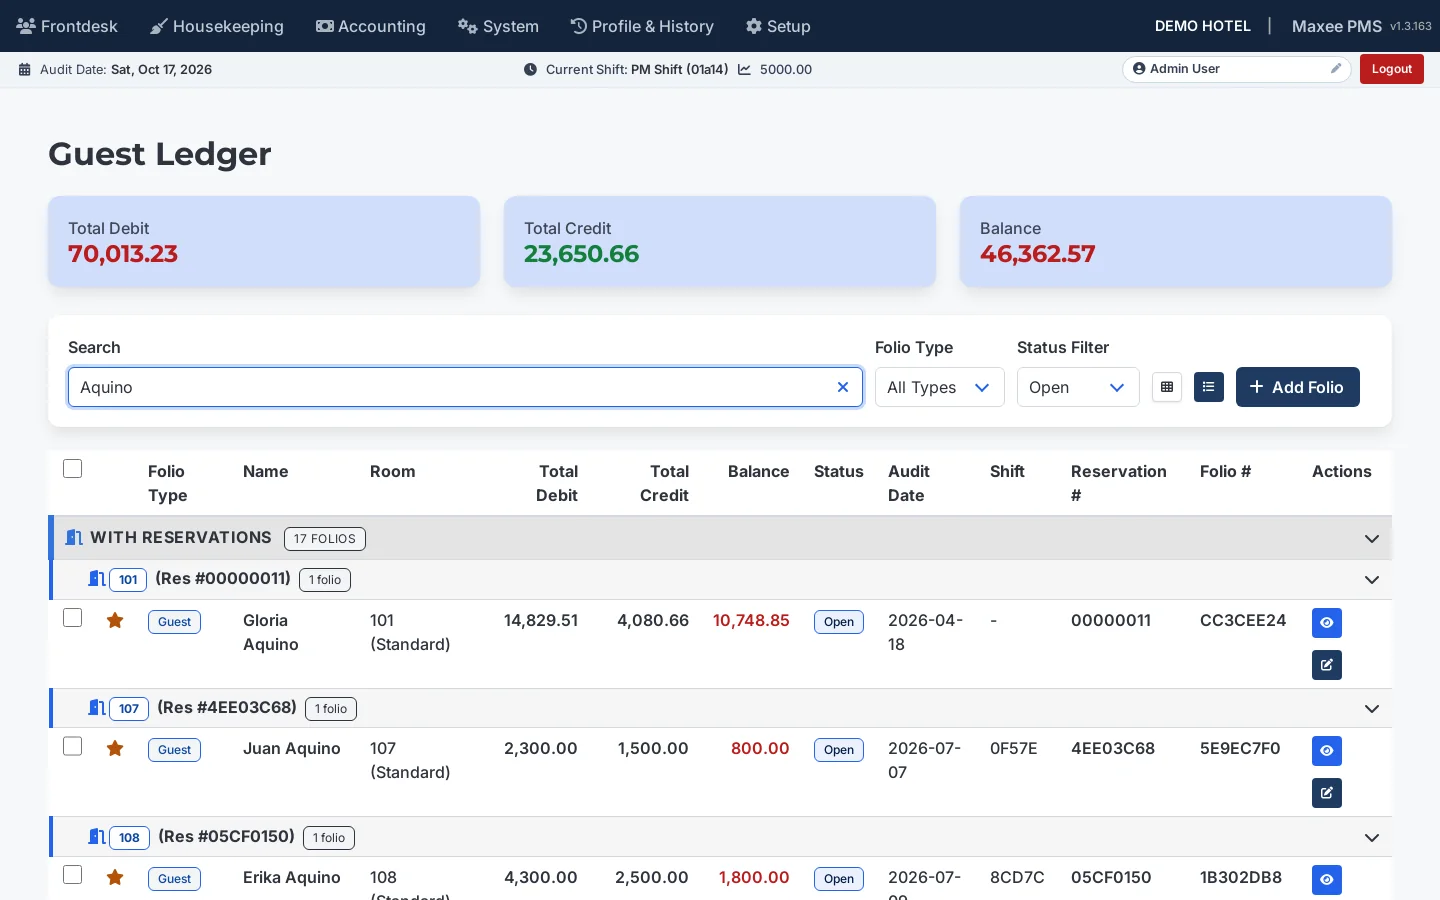Click the chart icon beside 5000.00

[x=744, y=70]
